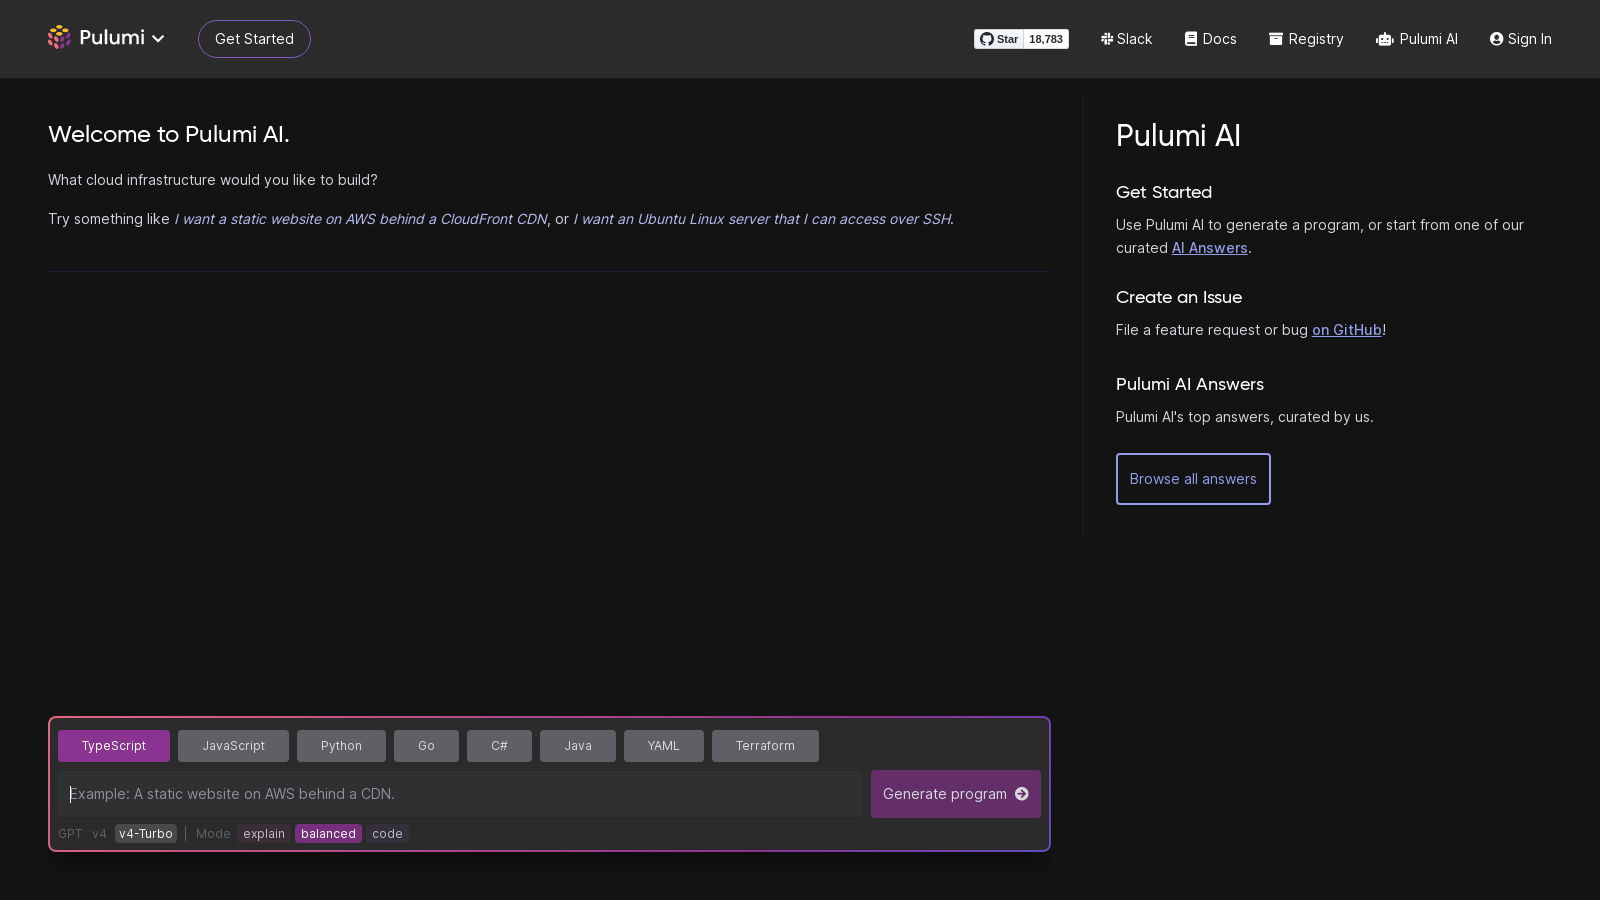1600x900 pixels.
Task: Click the Browse all answers button
Action: point(1193,479)
